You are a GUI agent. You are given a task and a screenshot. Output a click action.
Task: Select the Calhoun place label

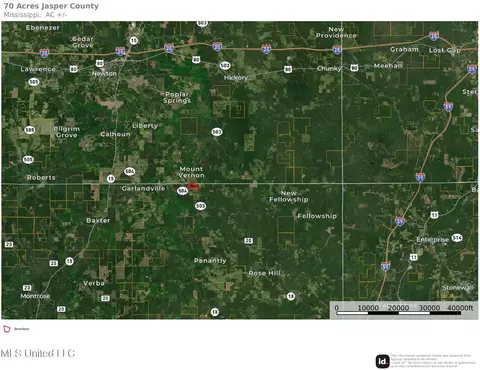pos(115,134)
